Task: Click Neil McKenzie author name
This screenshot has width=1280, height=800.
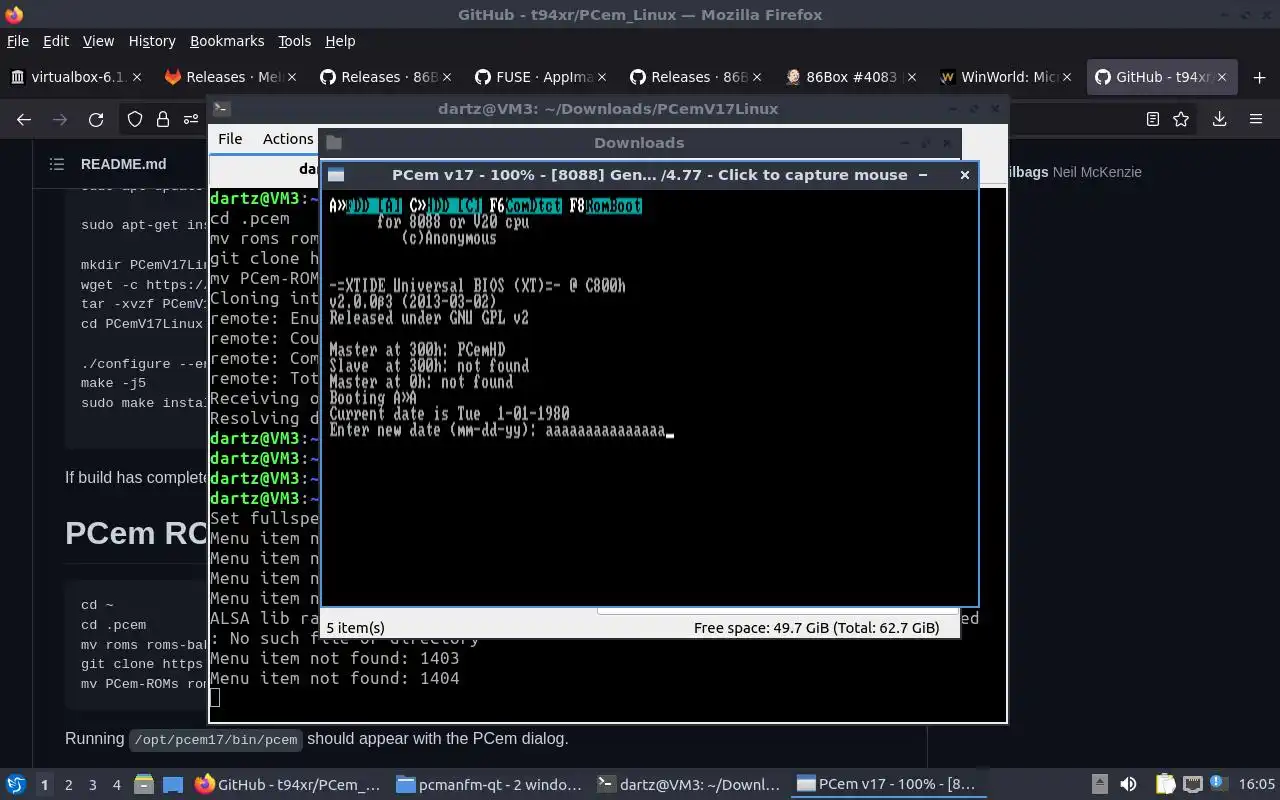Action: click(1096, 172)
